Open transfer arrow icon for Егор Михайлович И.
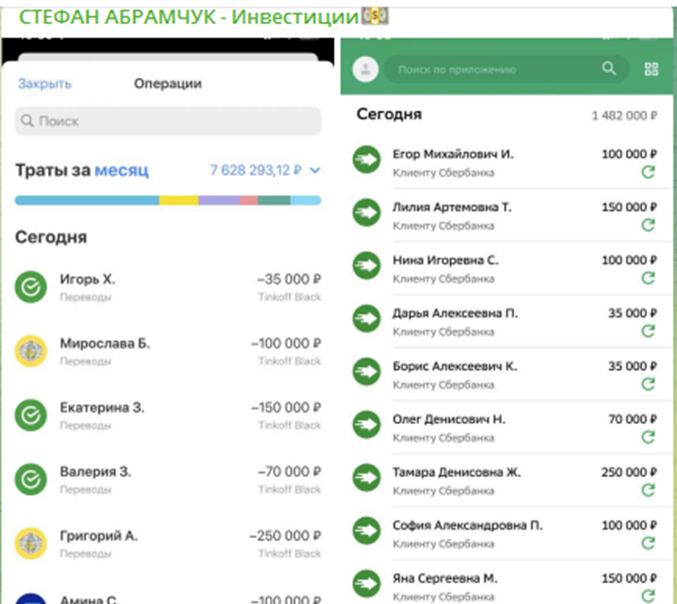 pos(367,159)
